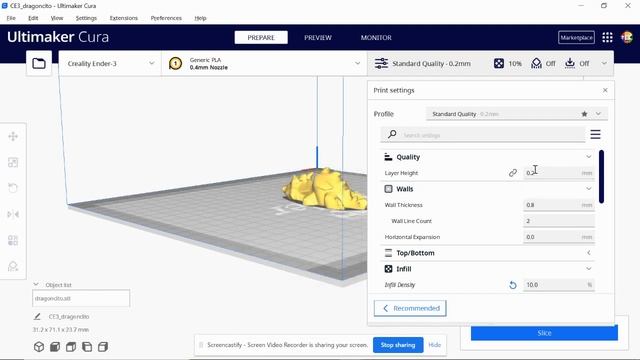
Task: Switch to top view cube icon
Action: pos(71,347)
